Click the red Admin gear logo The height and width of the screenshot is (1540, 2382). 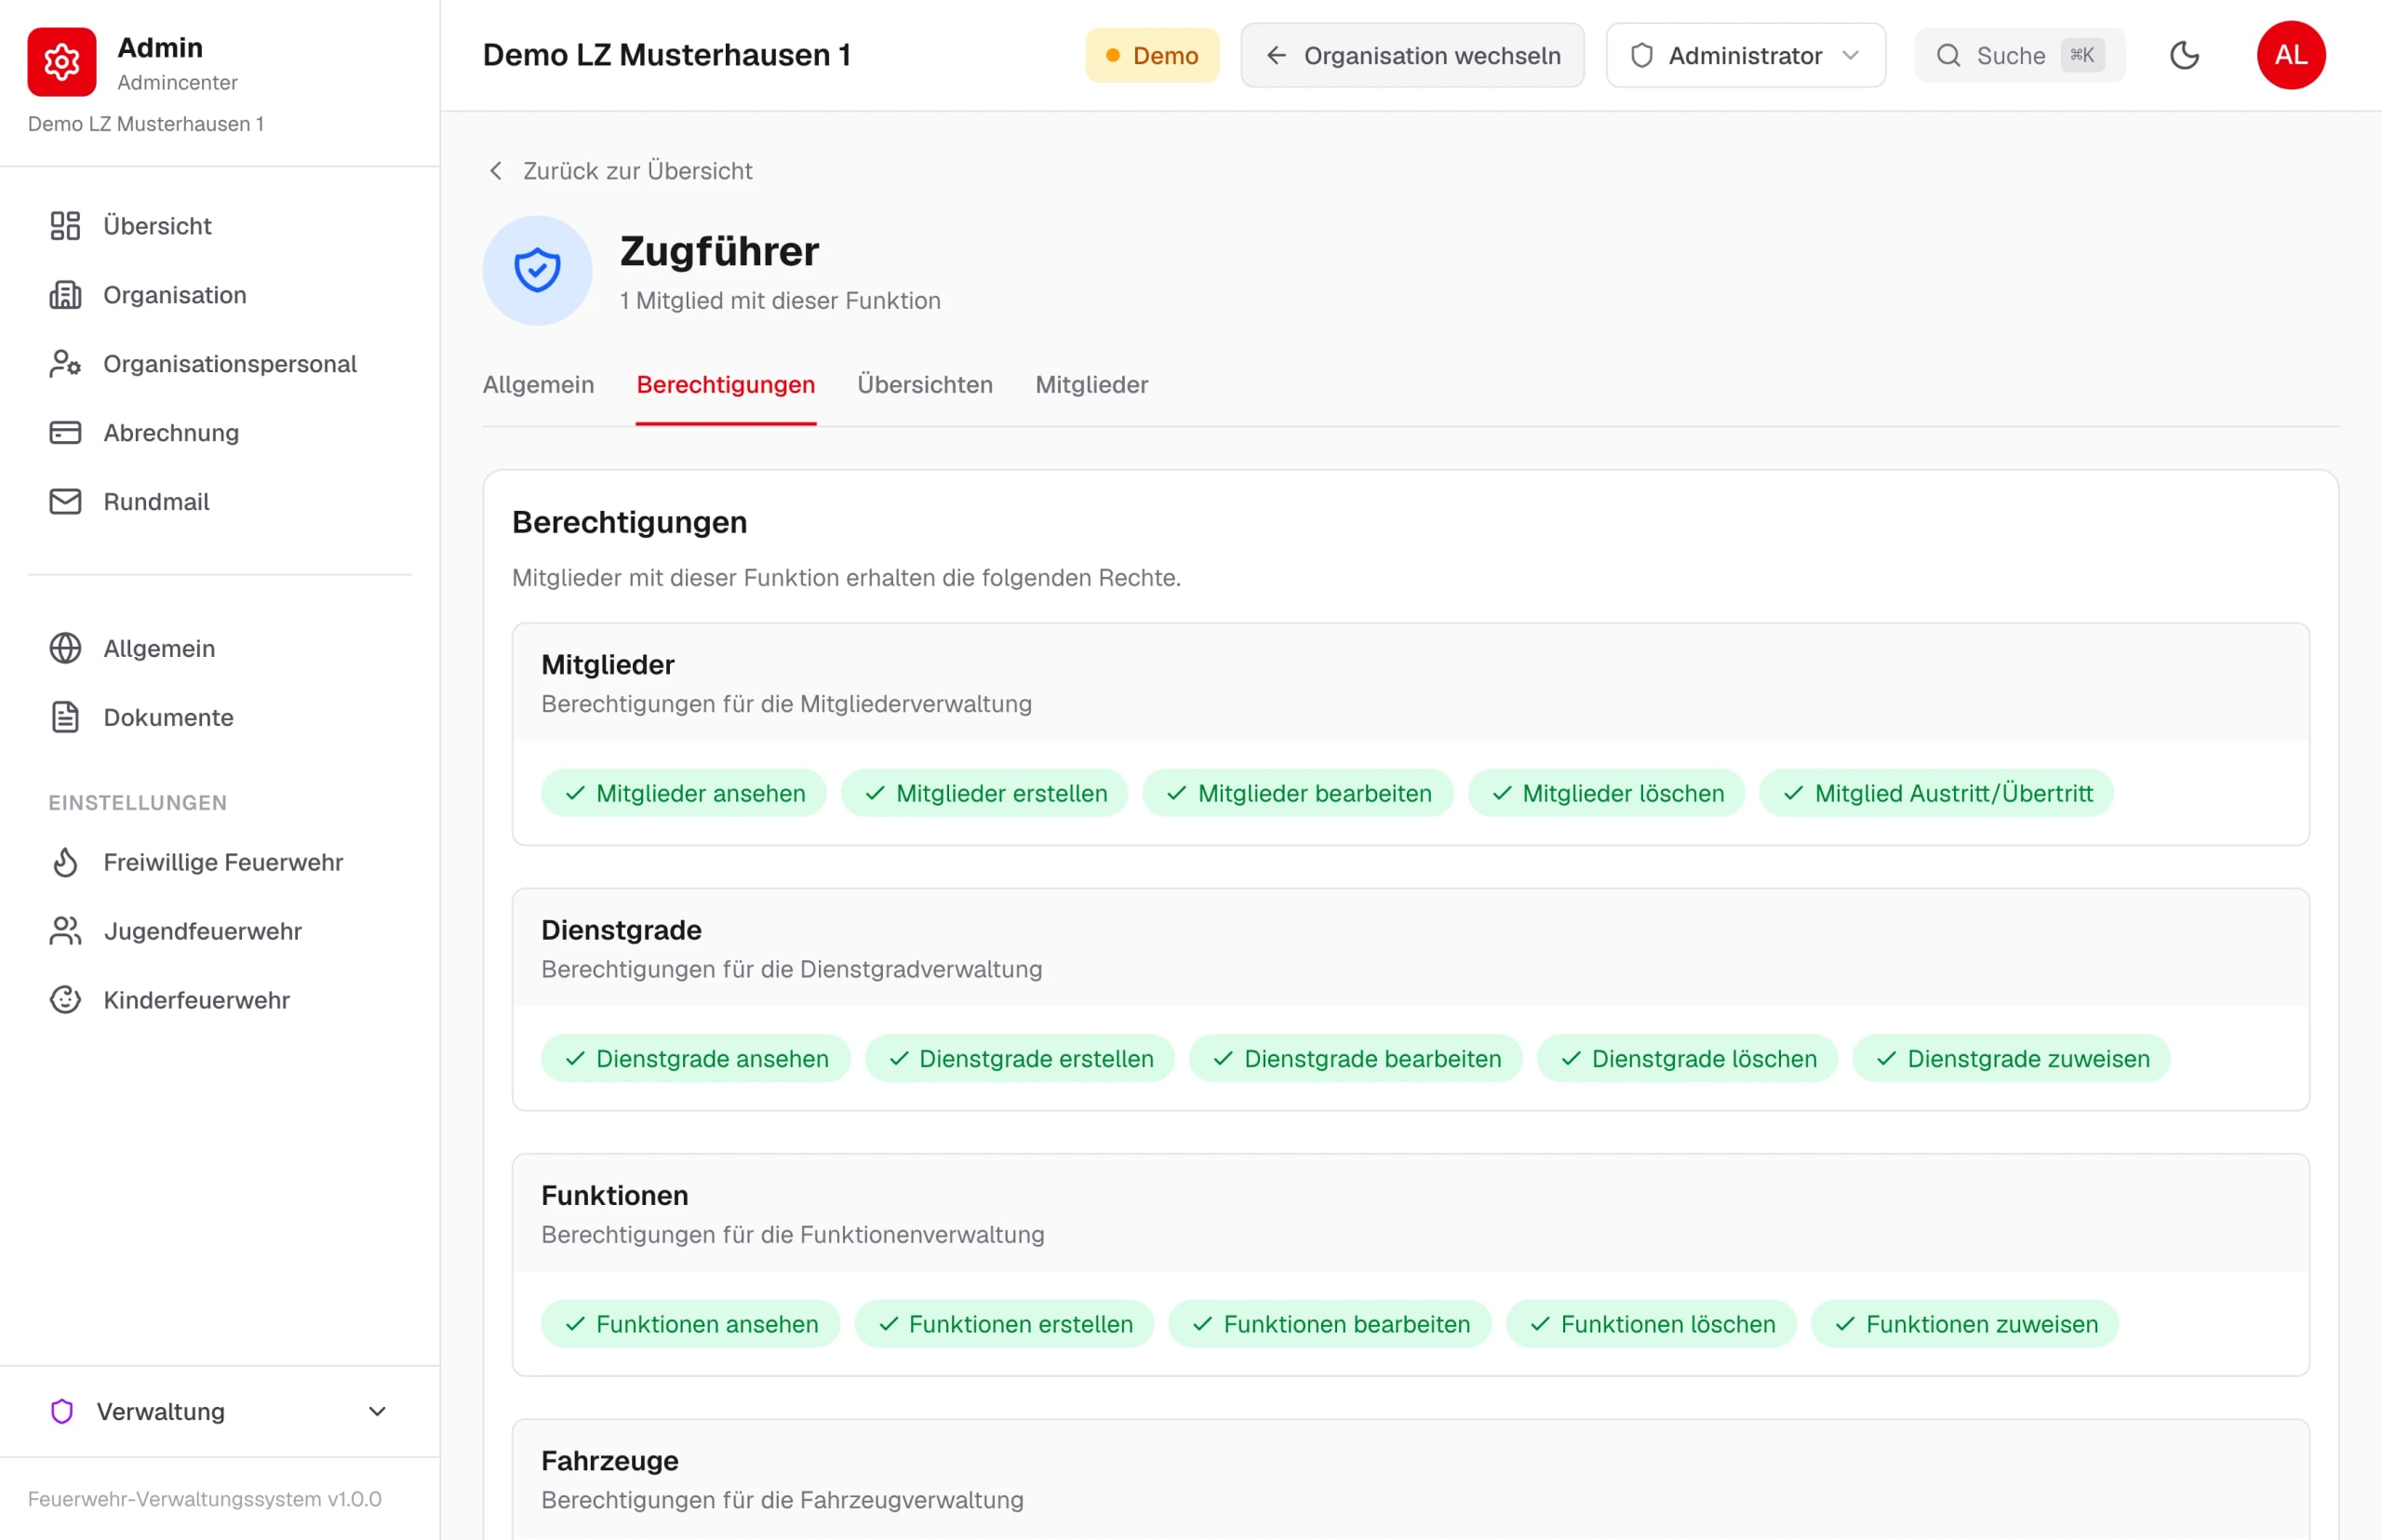[62, 62]
